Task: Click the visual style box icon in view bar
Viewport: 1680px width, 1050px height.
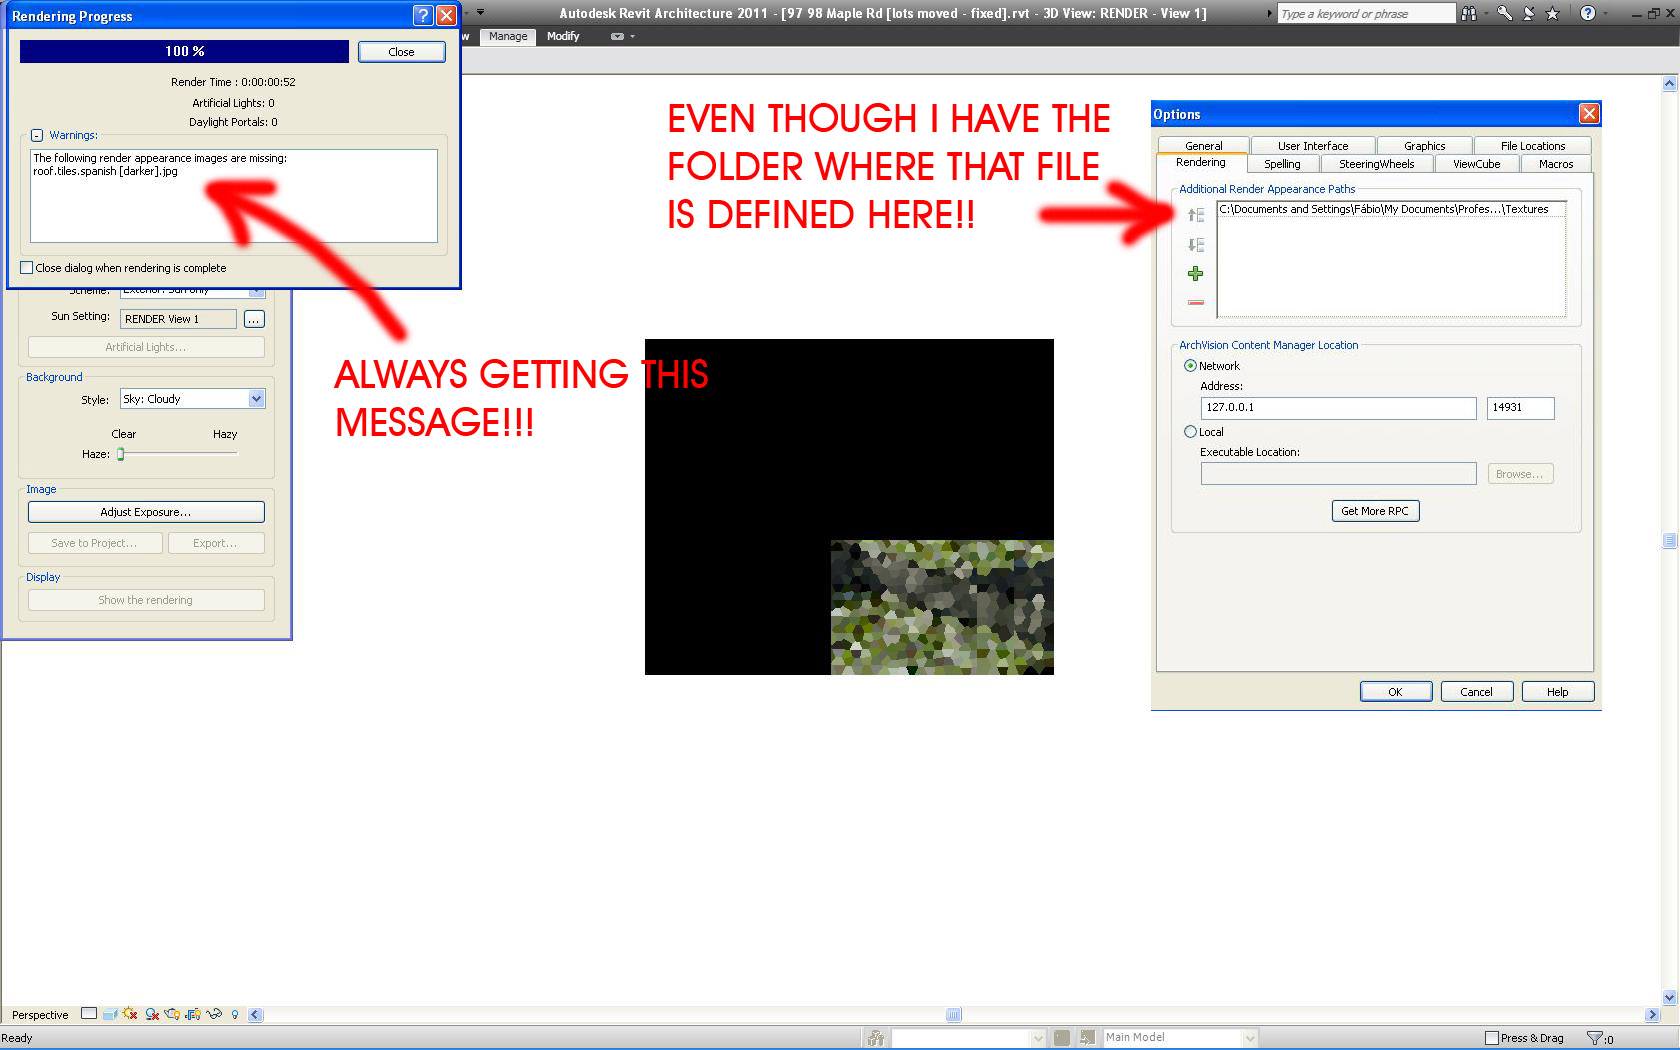Action: (x=89, y=1013)
